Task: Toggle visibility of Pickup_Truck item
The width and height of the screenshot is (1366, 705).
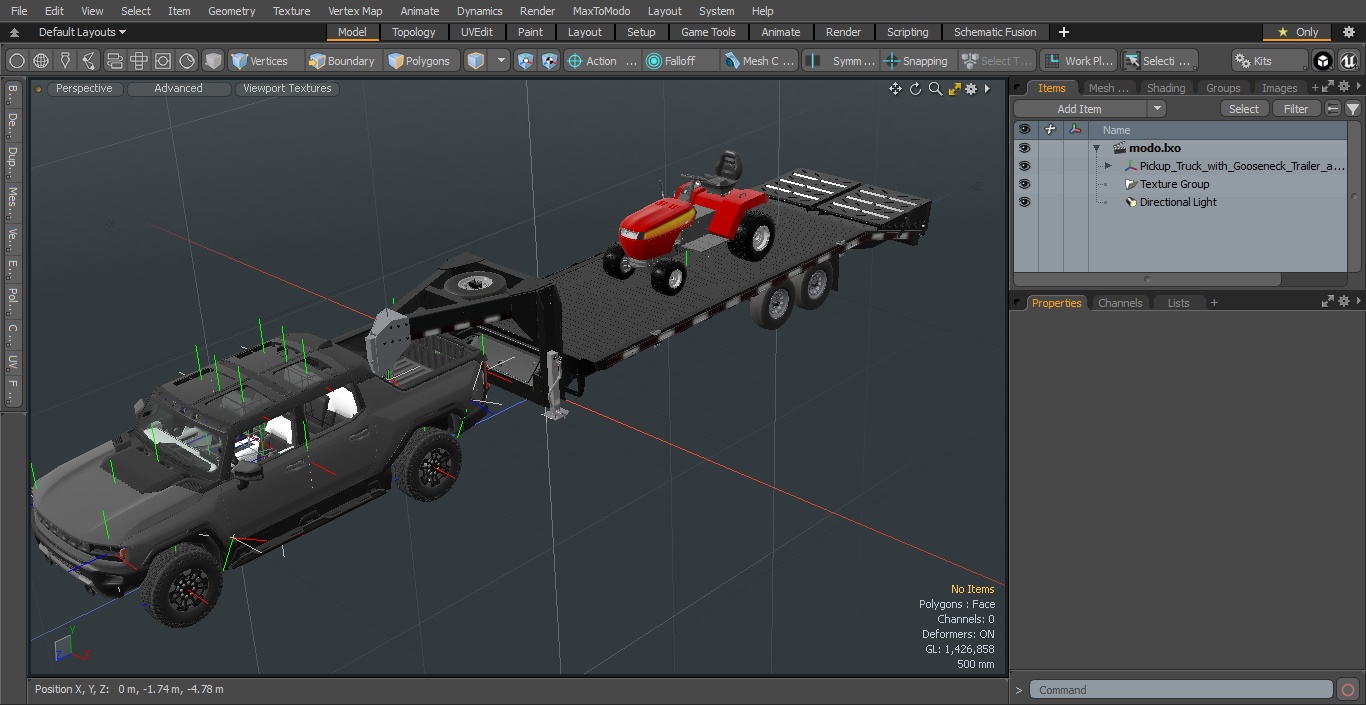Action: click(x=1024, y=166)
